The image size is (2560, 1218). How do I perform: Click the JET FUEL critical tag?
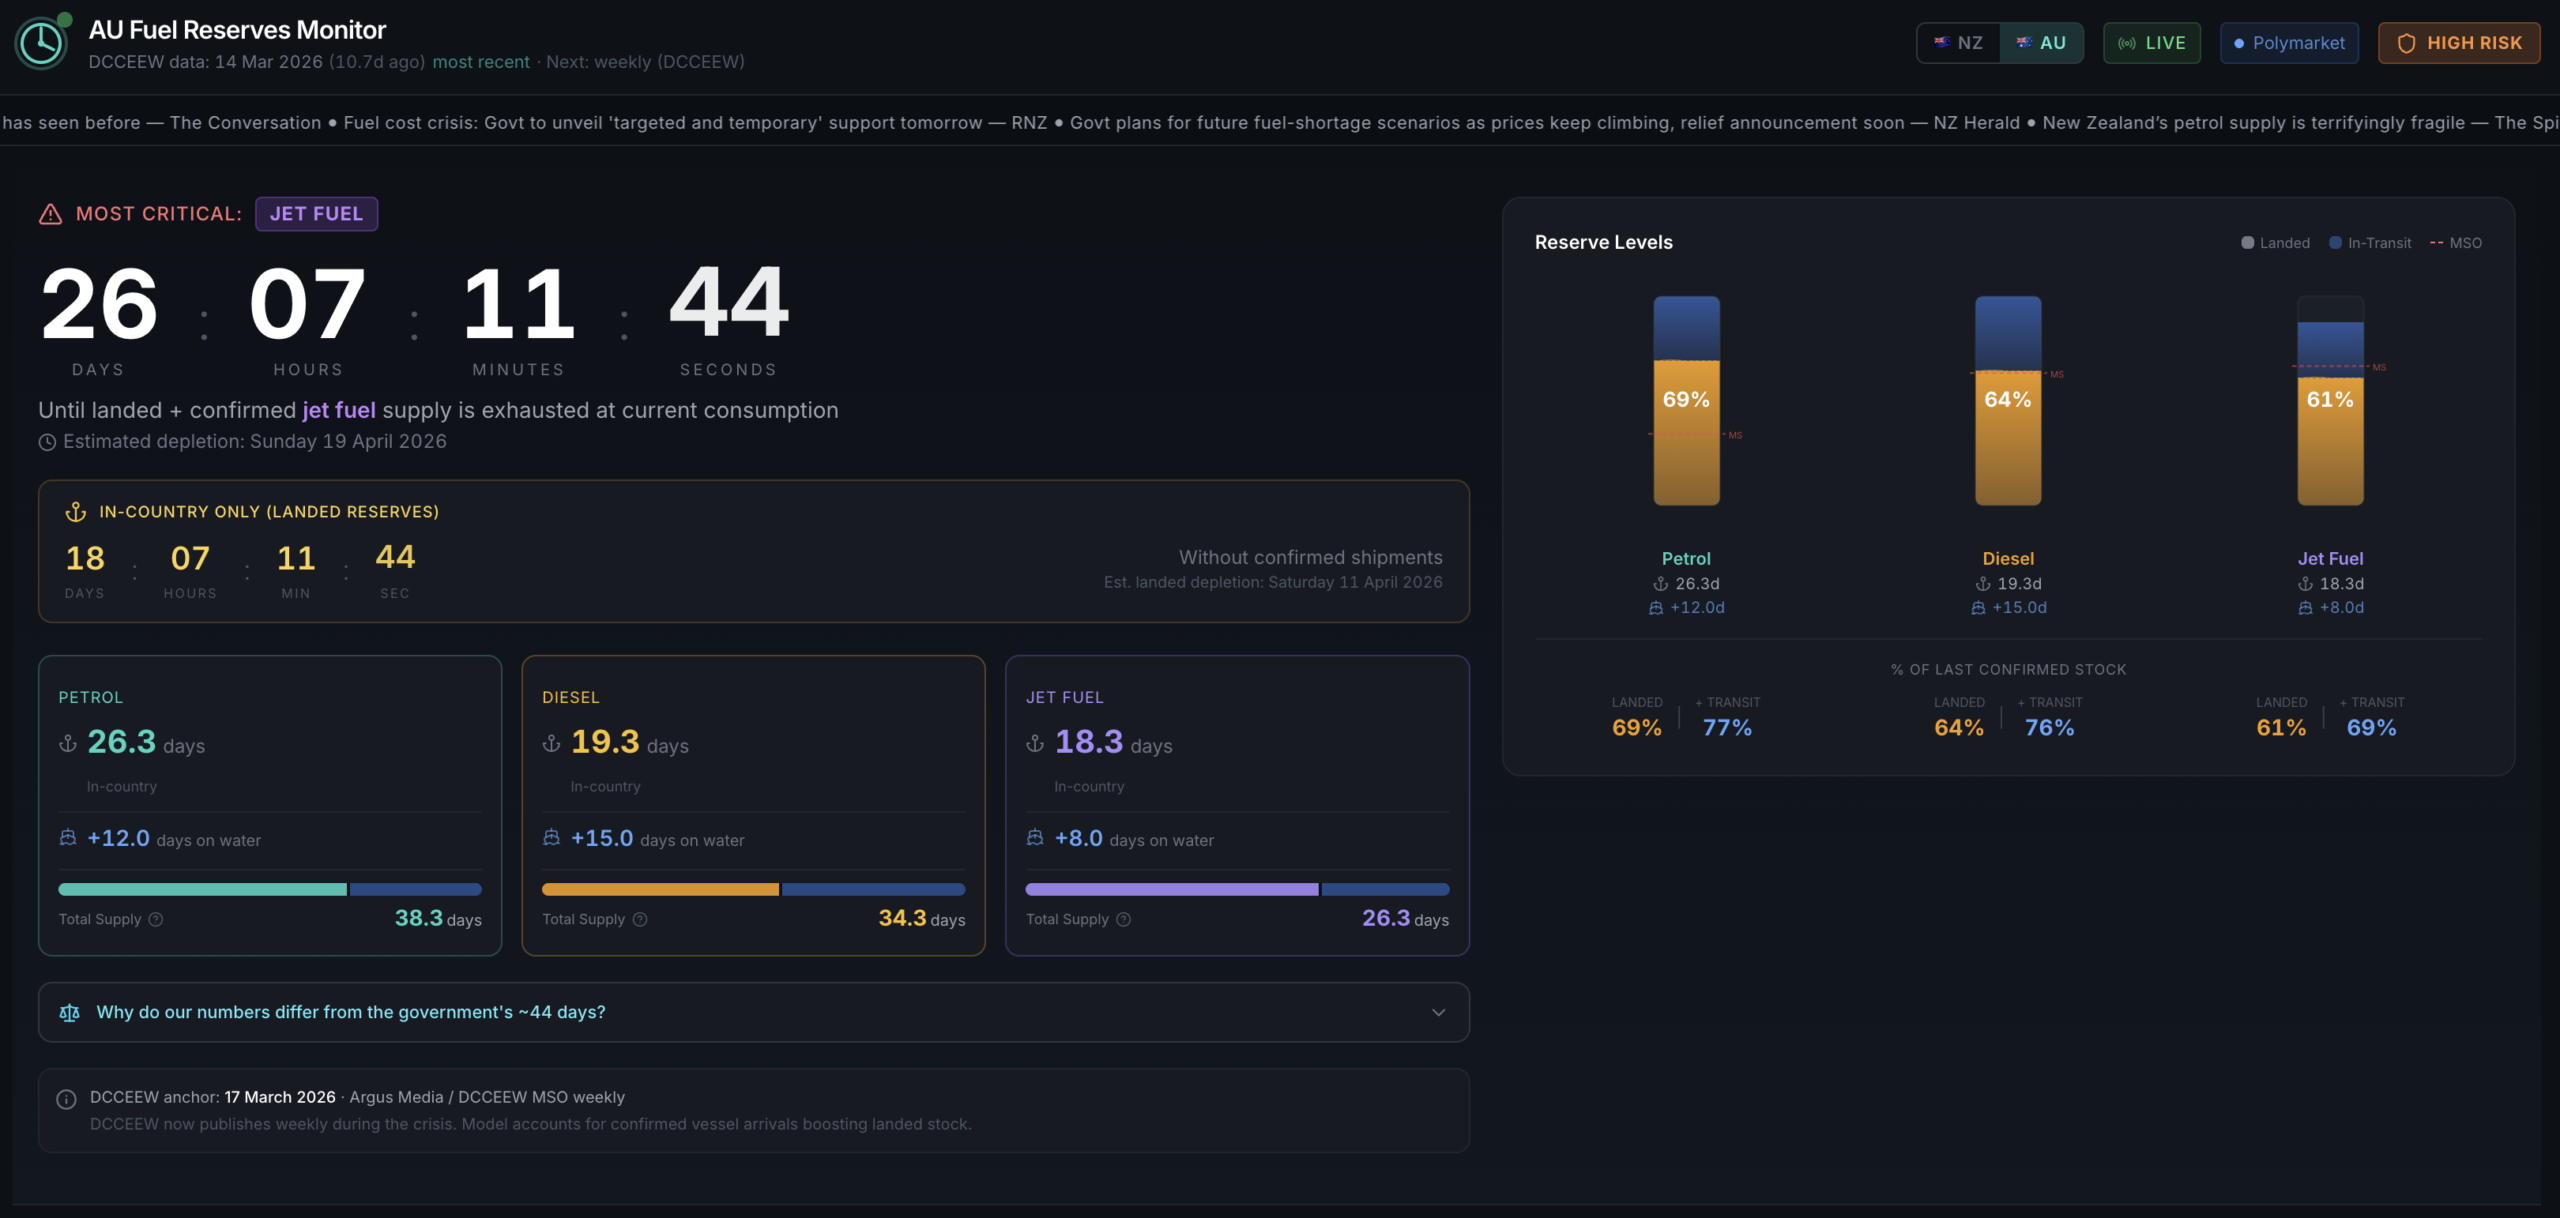coord(316,214)
